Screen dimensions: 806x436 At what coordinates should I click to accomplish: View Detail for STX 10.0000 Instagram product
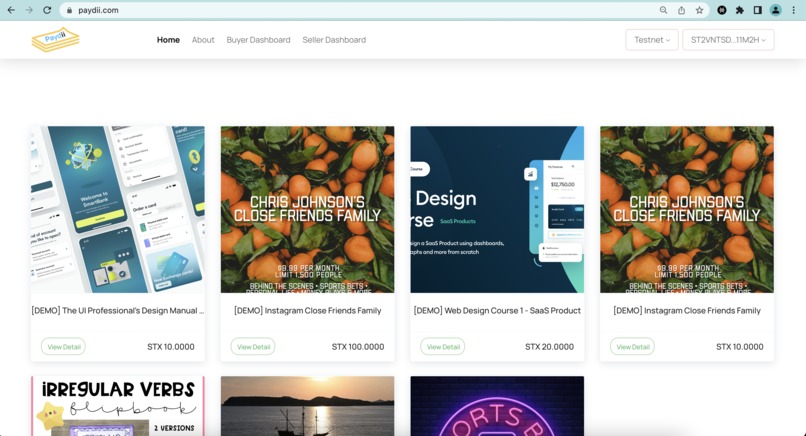pyautogui.click(x=632, y=347)
